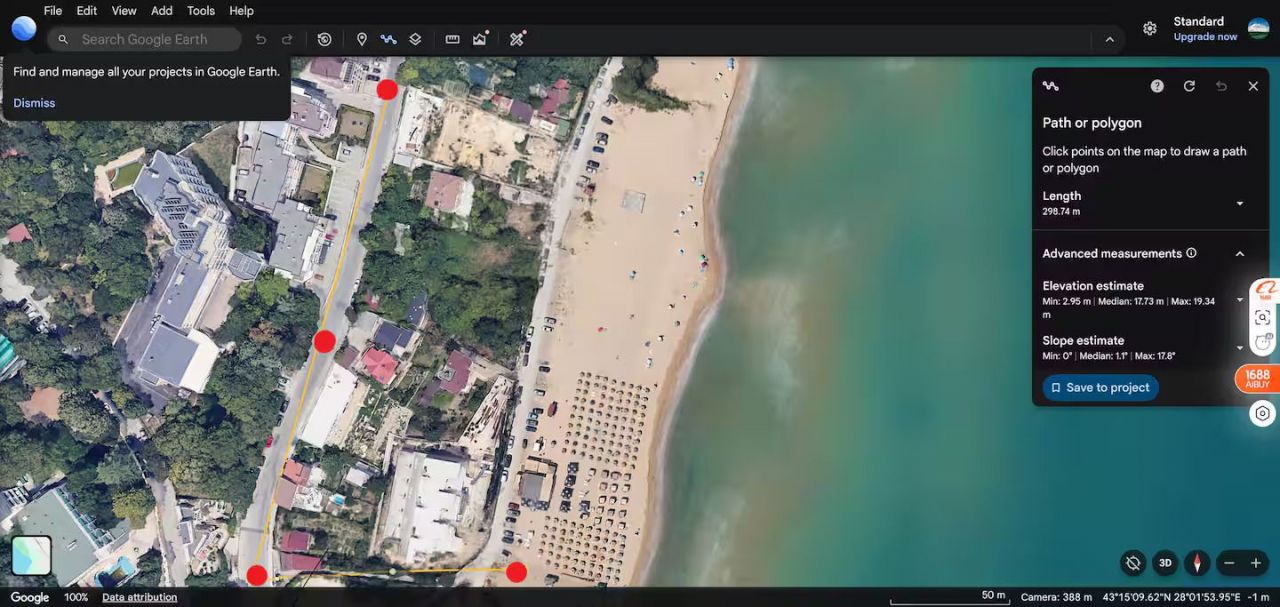Viewport: 1280px width, 607px height.
Task: Open the Elevation estimate units dropdown
Action: click(x=1240, y=299)
